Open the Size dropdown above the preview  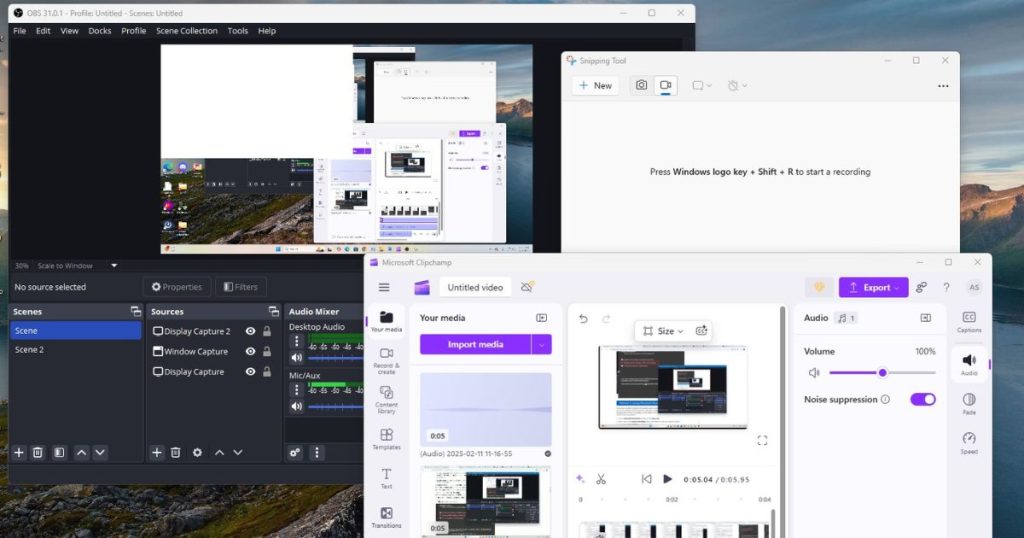click(x=663, y=331)
